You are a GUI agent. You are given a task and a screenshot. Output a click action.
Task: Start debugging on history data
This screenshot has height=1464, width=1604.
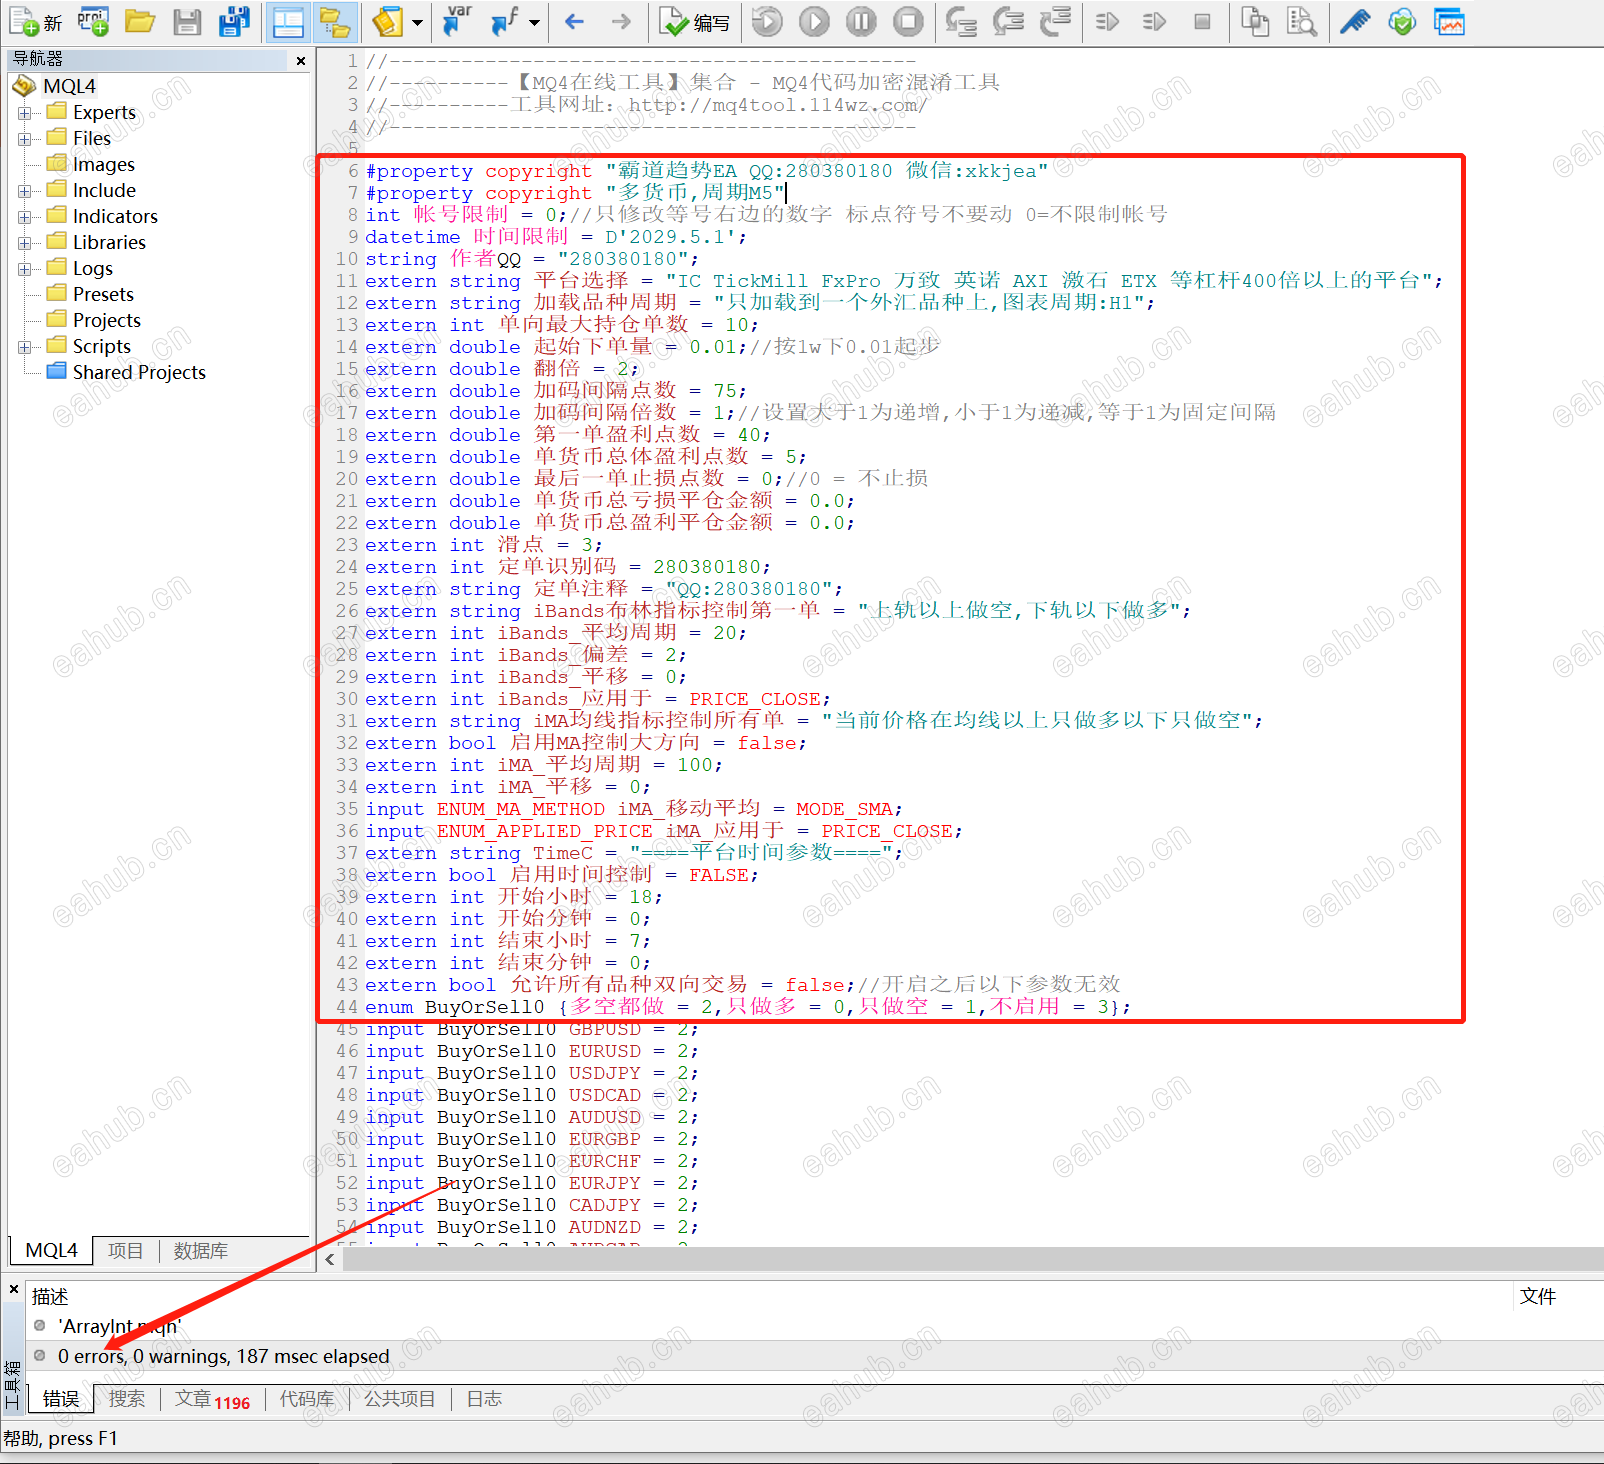tap(768, 22)
